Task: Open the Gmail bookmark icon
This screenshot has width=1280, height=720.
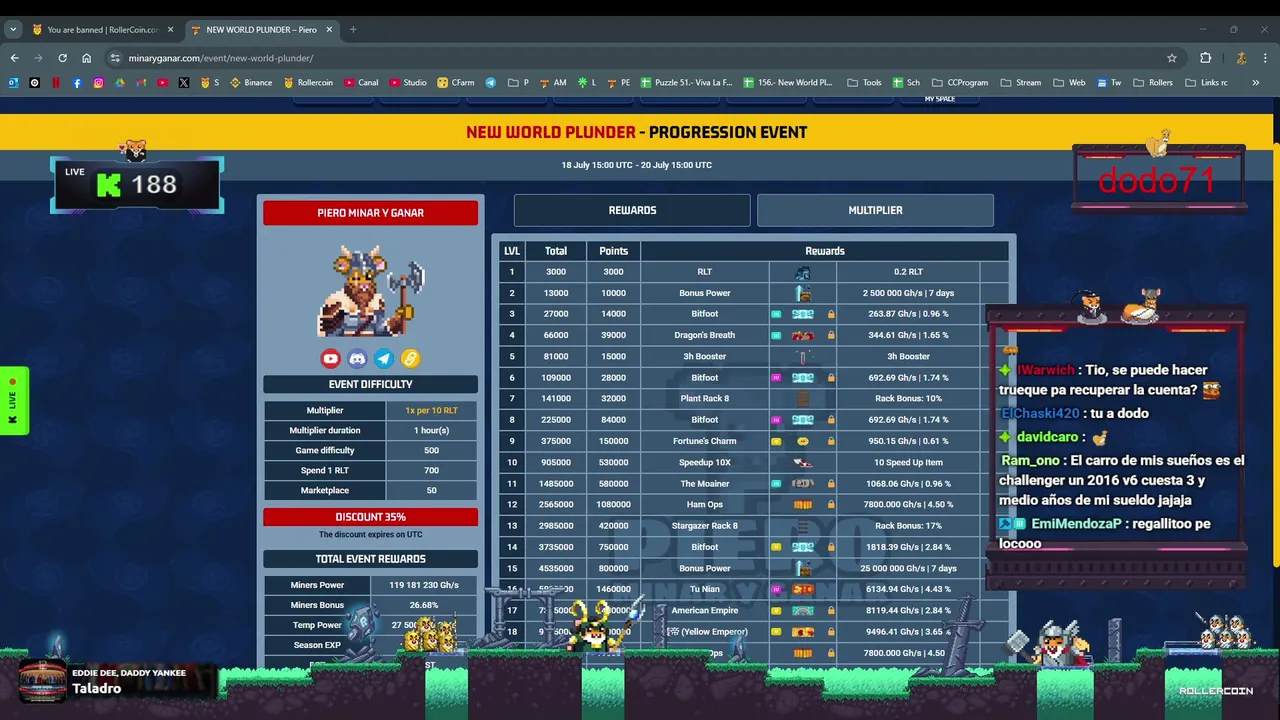Action: tap(141, 83)
